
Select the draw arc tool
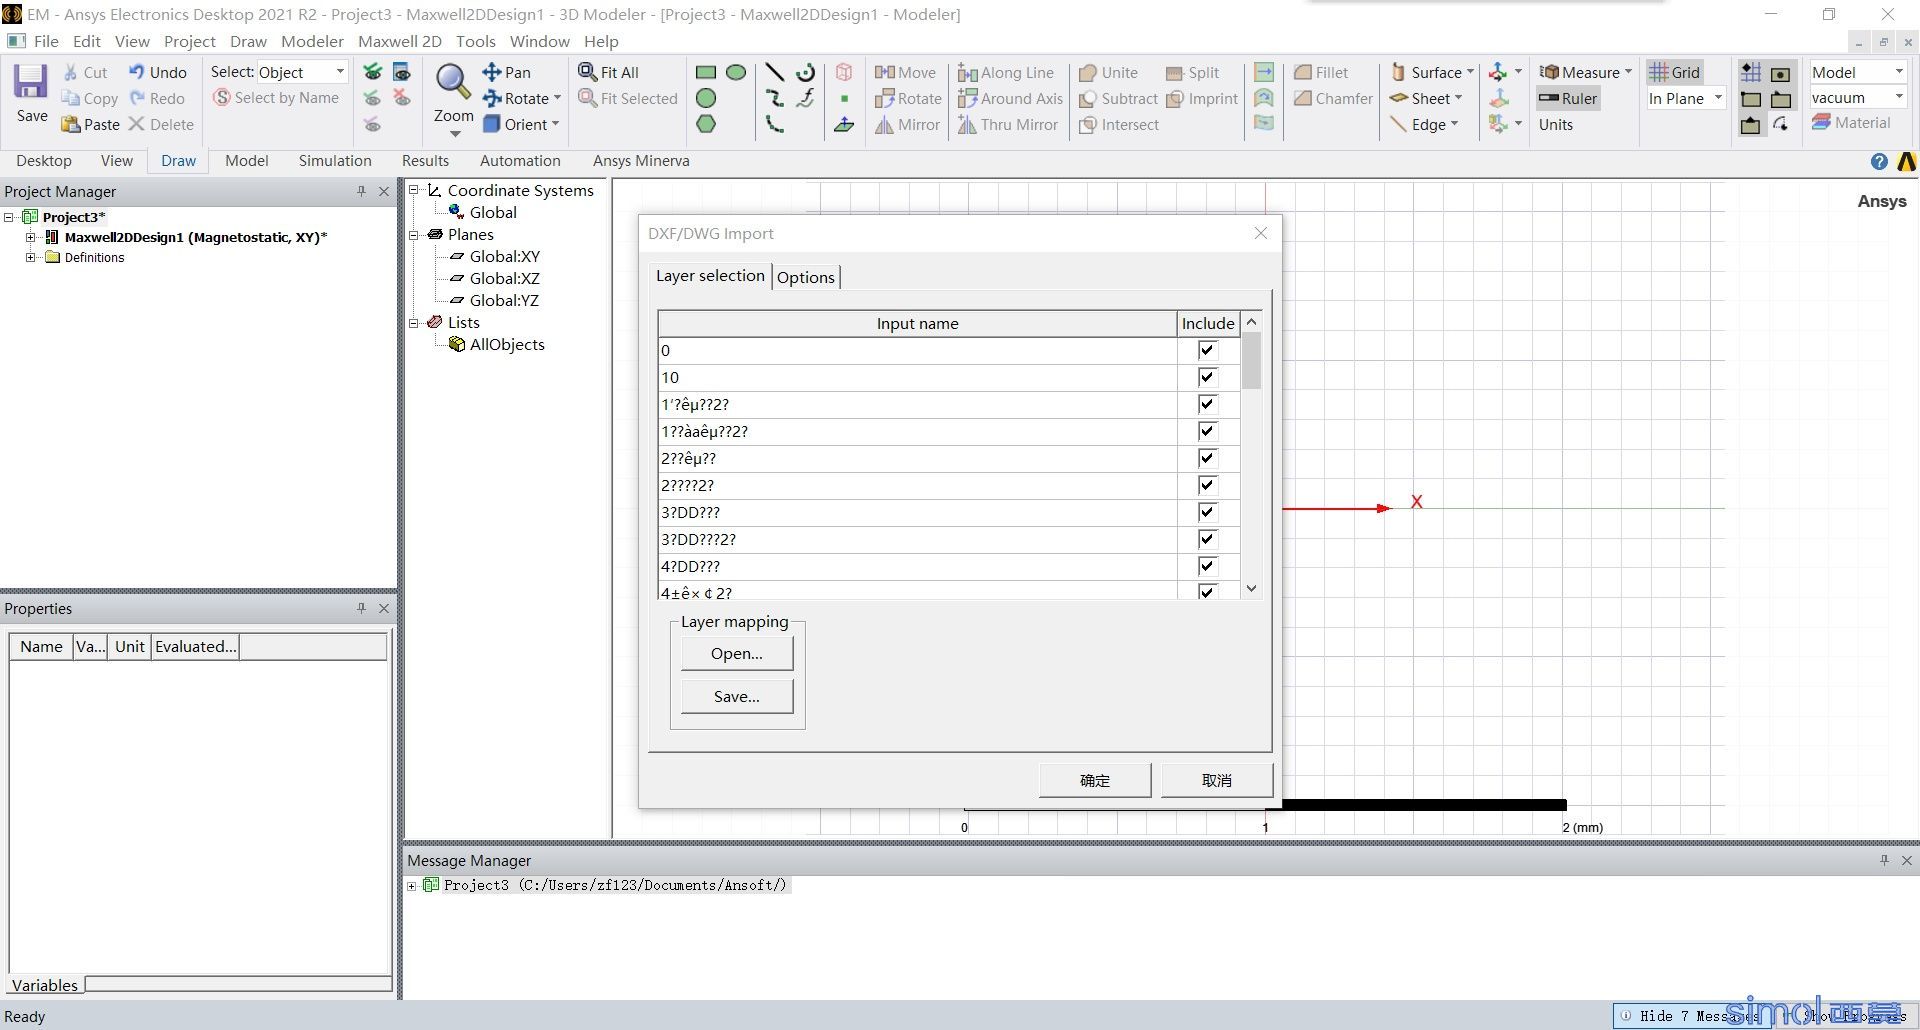pos(806,72)
